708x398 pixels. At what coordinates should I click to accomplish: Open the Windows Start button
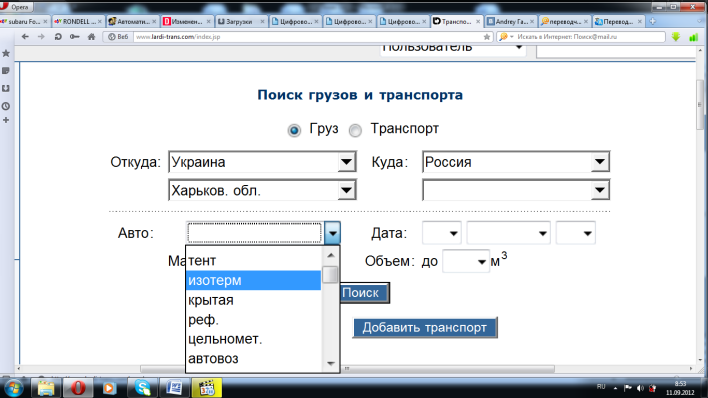pos(14,388)
